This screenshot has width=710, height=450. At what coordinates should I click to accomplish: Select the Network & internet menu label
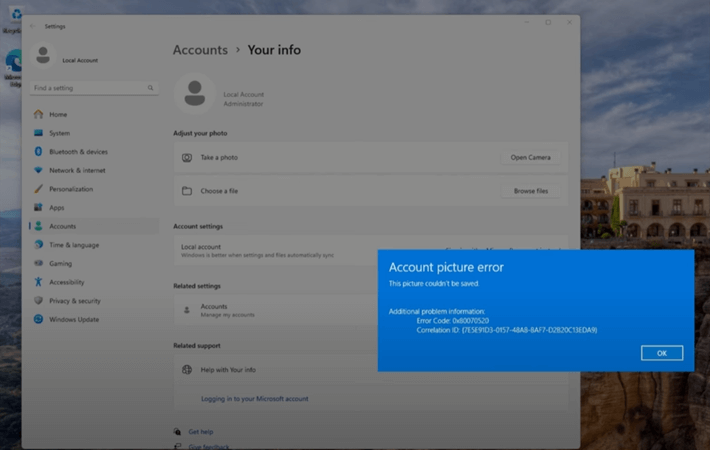(x=77, y=170)
